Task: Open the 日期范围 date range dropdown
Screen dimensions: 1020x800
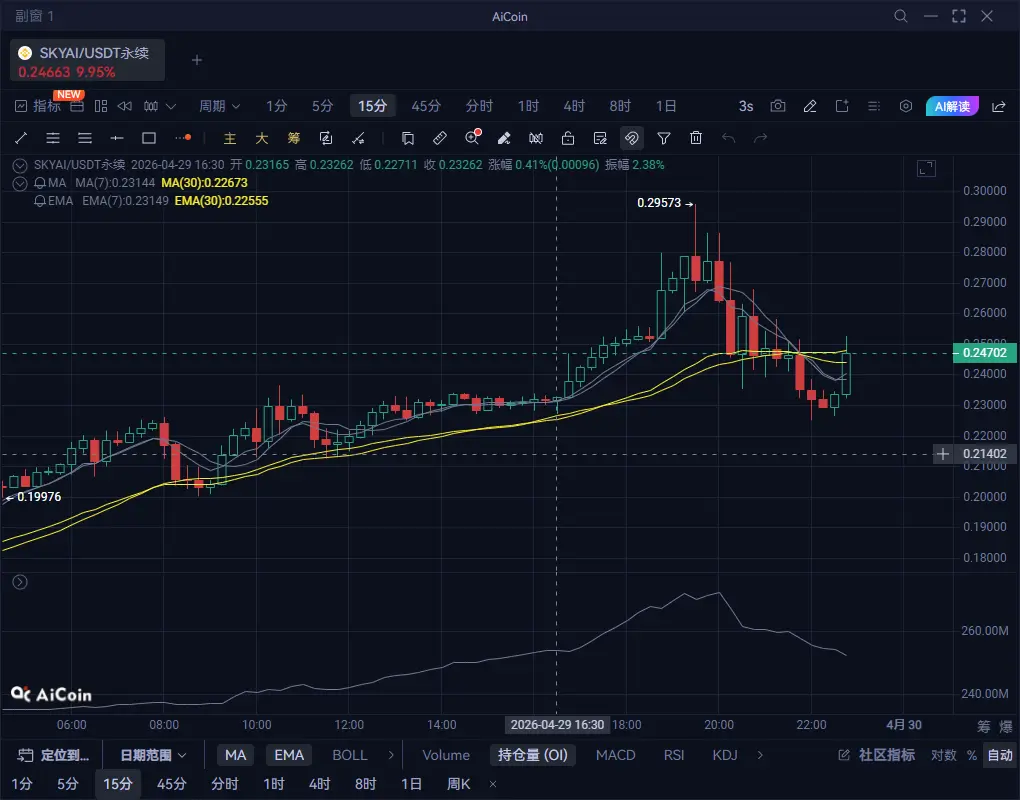Action: [153, 755]
